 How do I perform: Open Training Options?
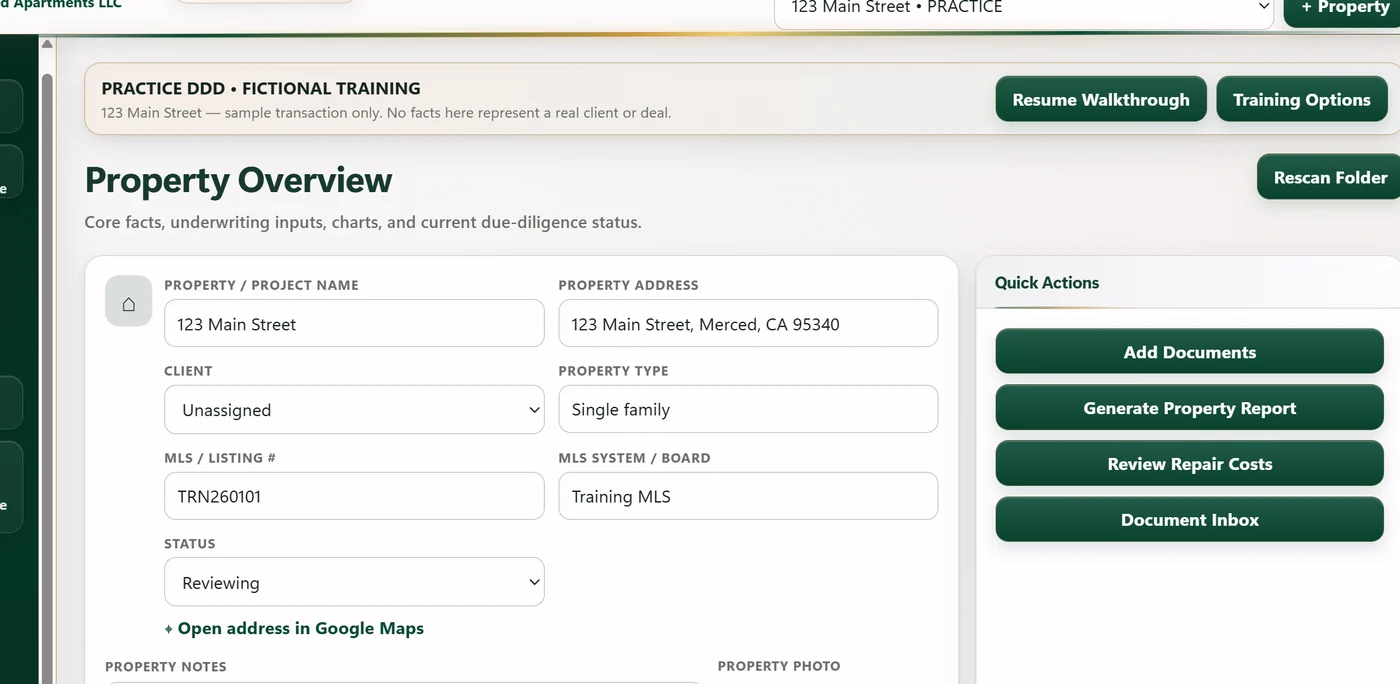click(x=1301, y=100)
